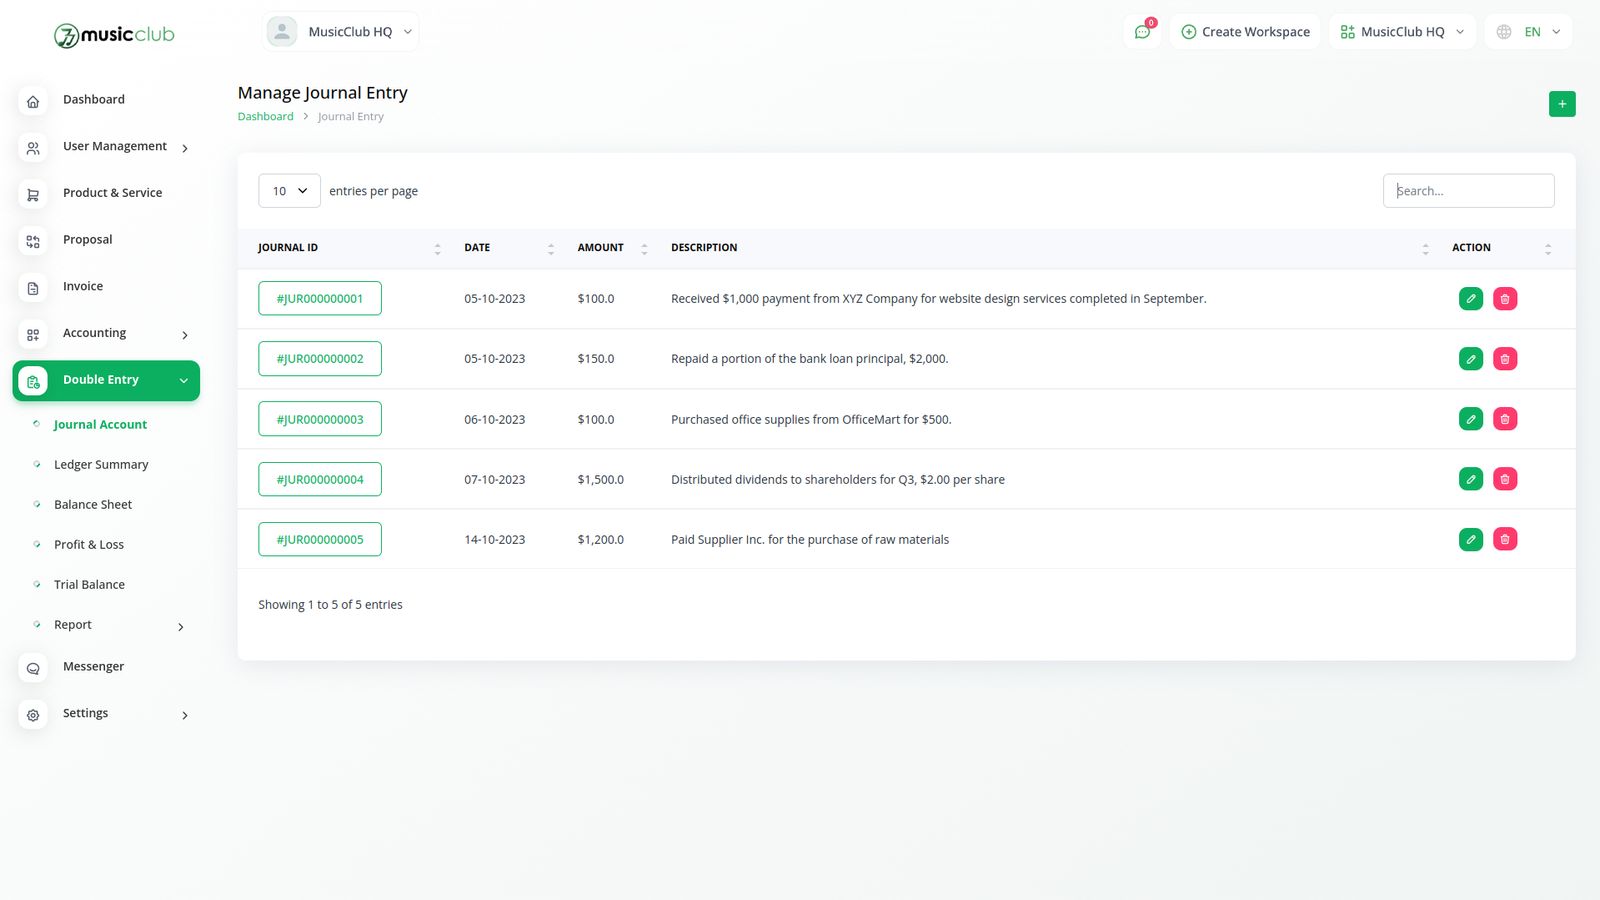Click the Accounting sidebar icon
This screenshot has width=1600, height=900.
(x=33, y=335)
